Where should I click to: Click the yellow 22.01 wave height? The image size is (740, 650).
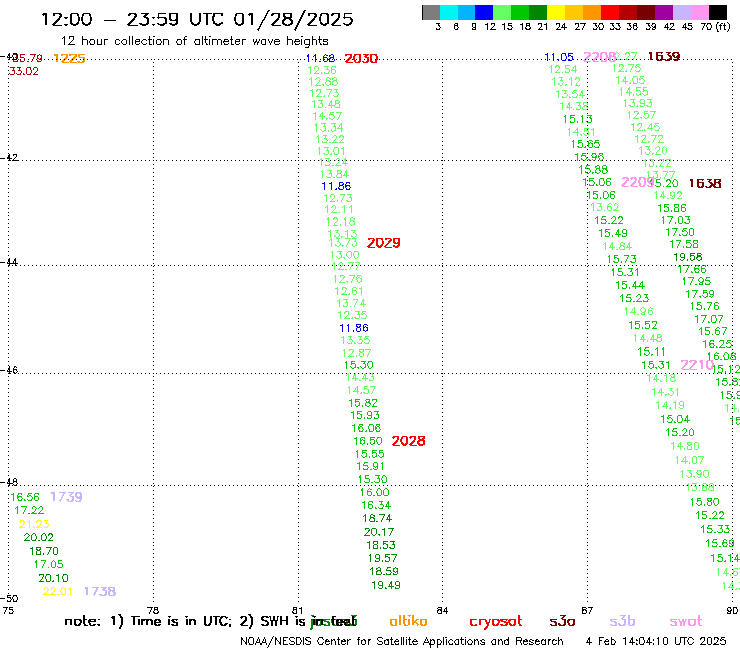(x=58, y=591)
